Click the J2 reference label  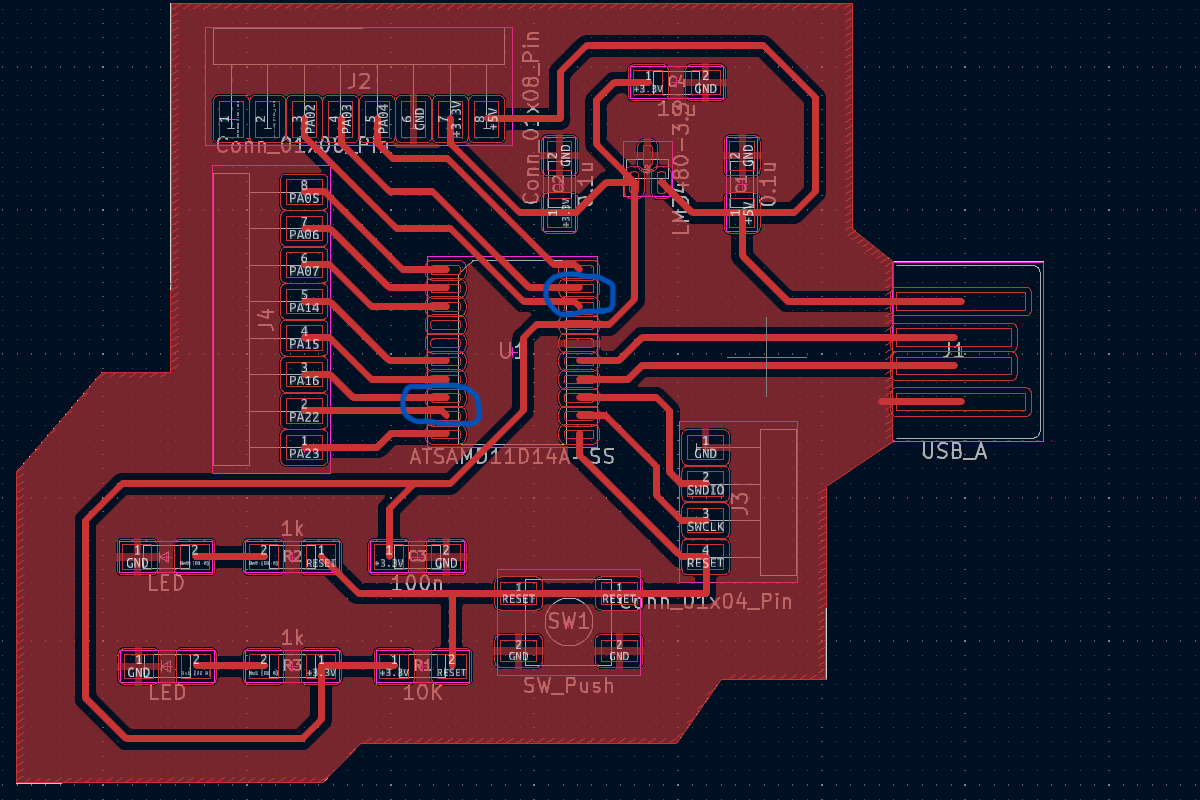[359, 81]
